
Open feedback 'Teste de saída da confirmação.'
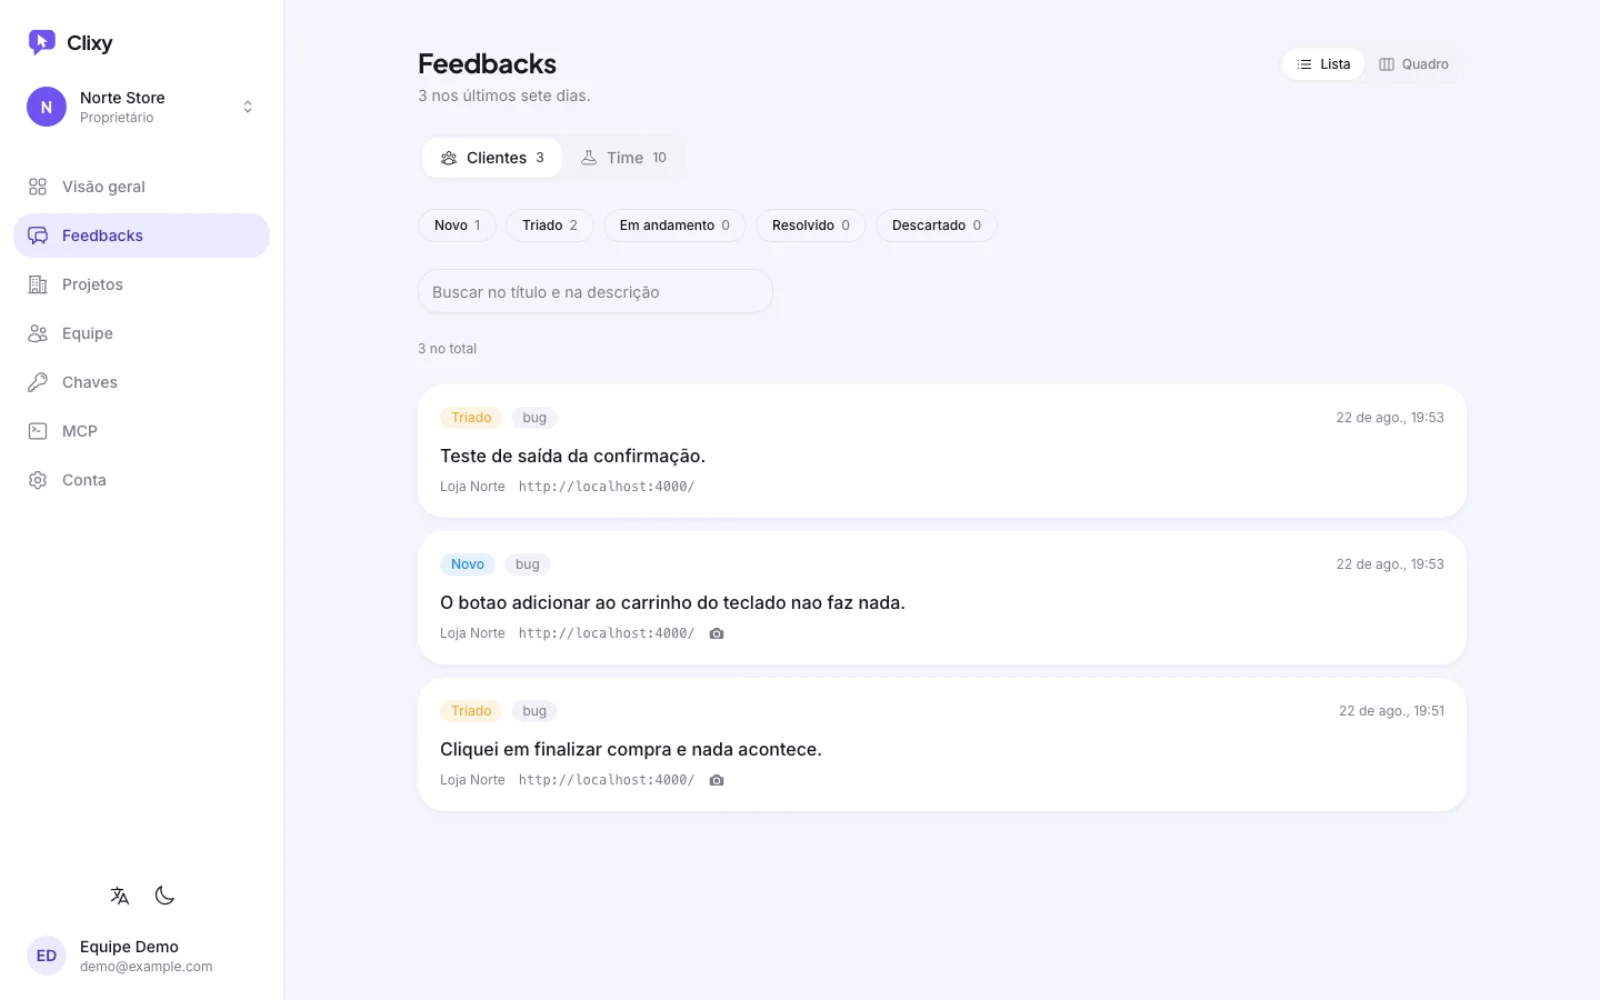coord(942,451)
